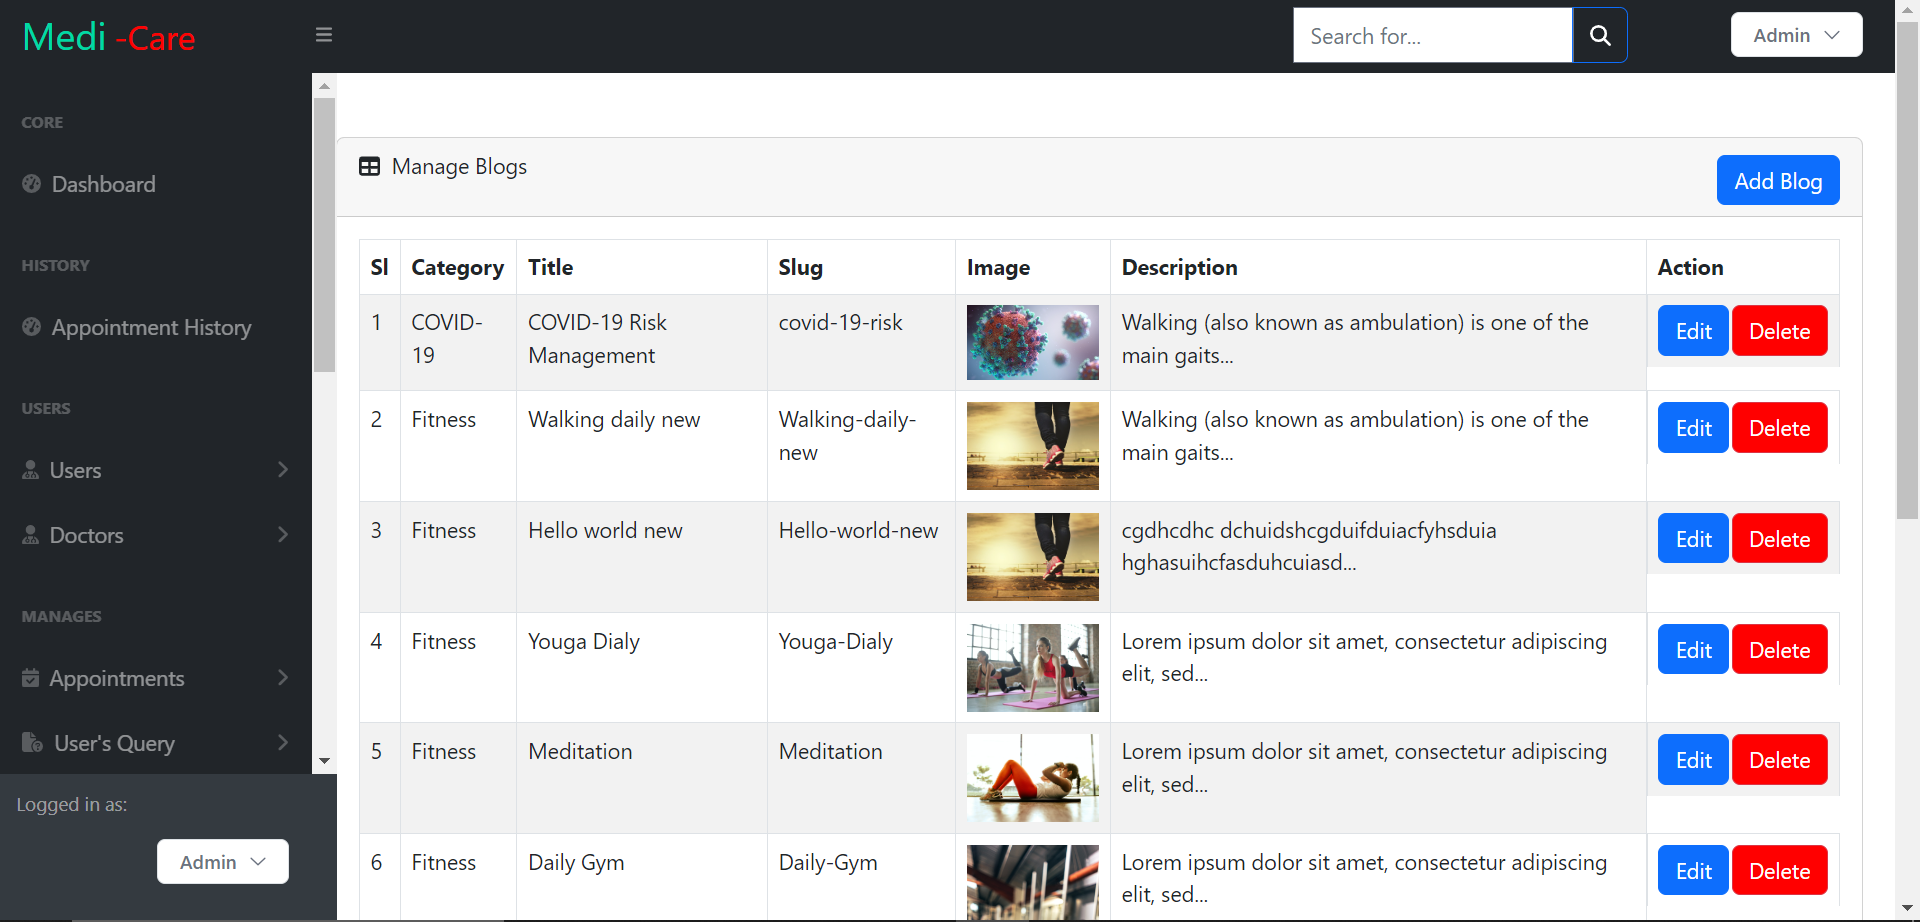
Task: Click the hamburger menu icon
Action: coord(323,34)
